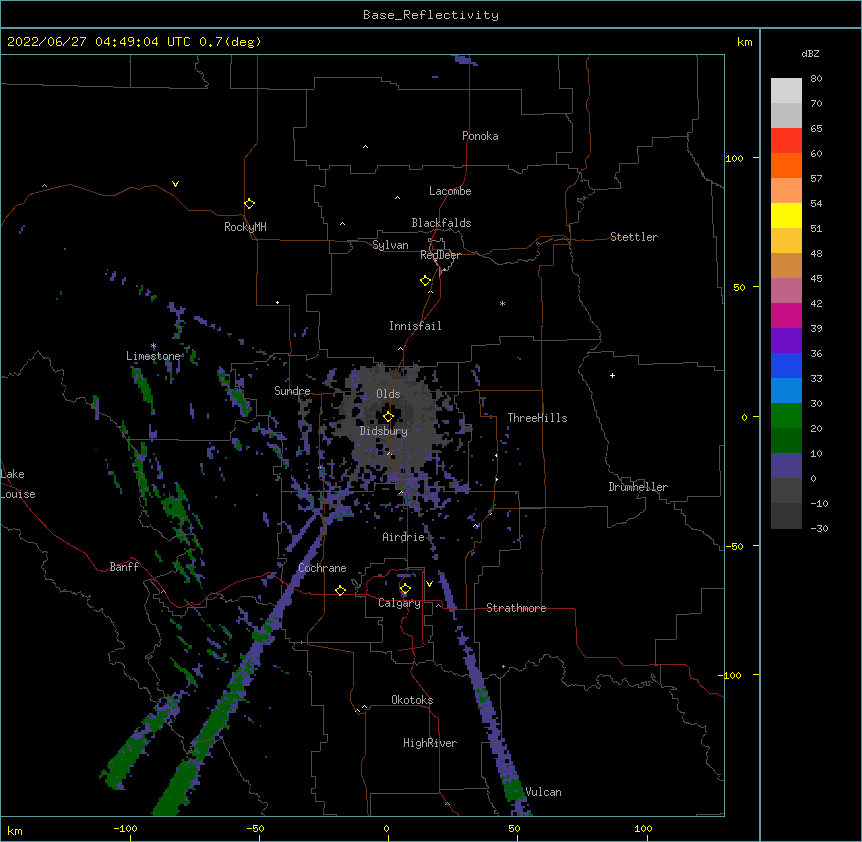Click the yellow diamond marker above RockyMH
862x842 pixels.
249,204
